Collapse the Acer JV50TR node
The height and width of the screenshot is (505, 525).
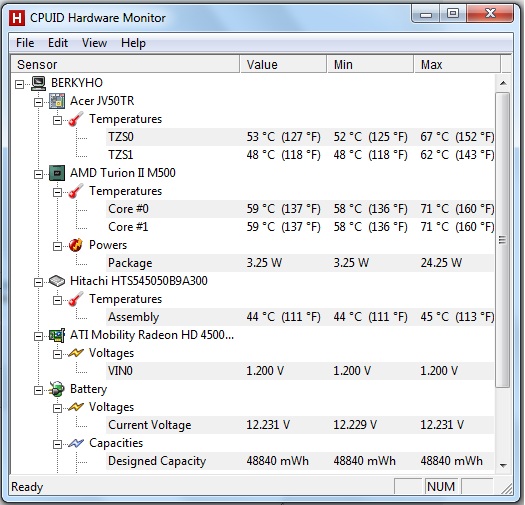pyautogui.click(x=39, y=102)
